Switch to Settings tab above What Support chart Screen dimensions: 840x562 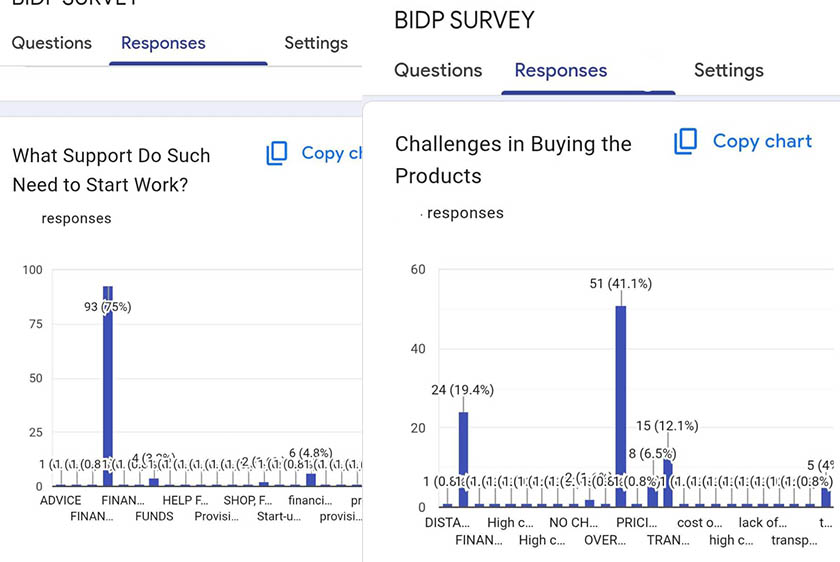tap(316, 43)
